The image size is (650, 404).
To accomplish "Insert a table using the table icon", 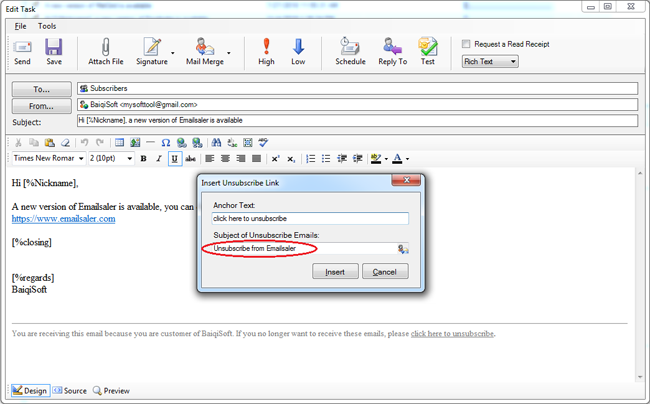I will pyautogui.click(x=119, y=143).
